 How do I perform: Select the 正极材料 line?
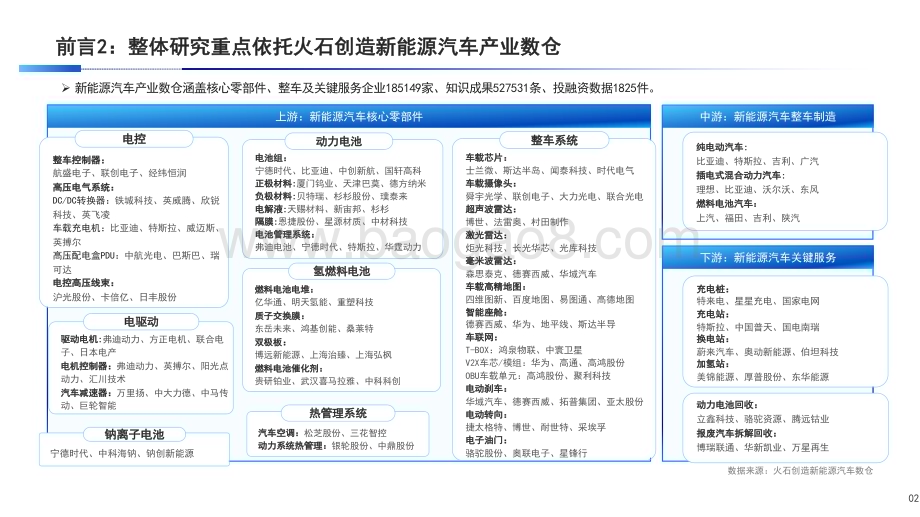(340, 184)
